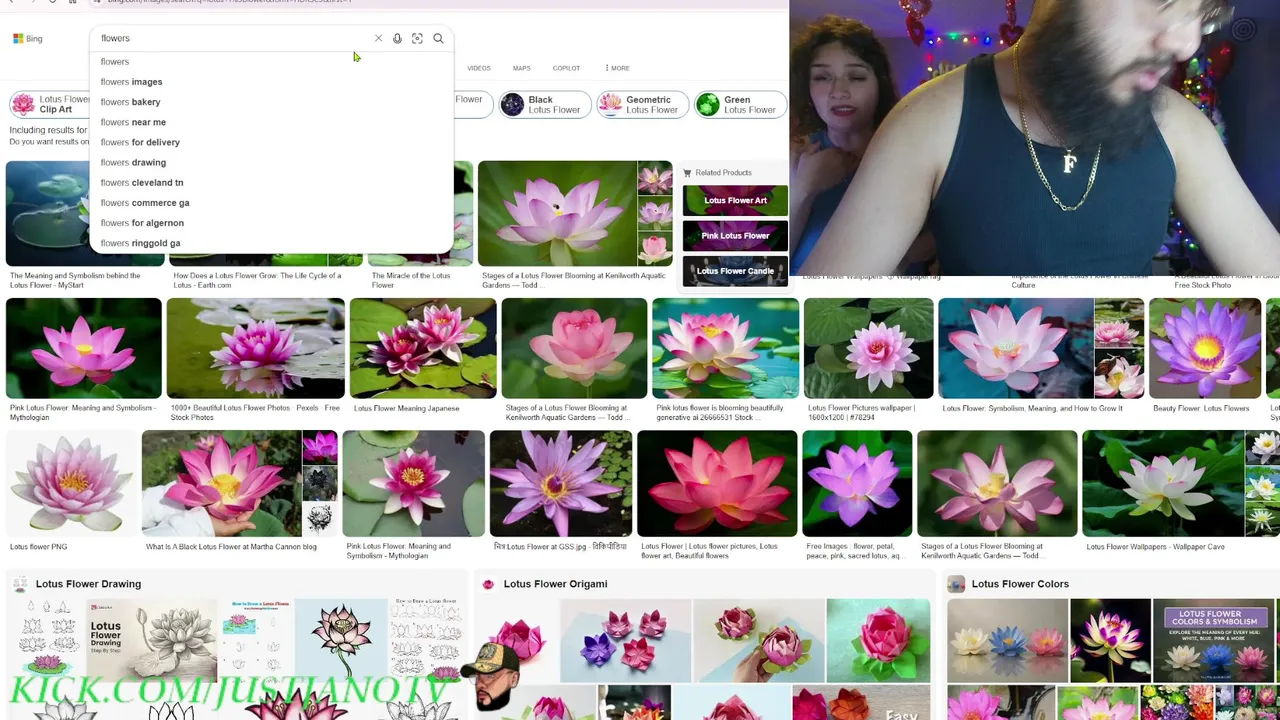Image resolution: width=1280 pixels, height=720 pixels.
Task: Open Lotus Flower Drawing section heading
Action: coord(88,584)
